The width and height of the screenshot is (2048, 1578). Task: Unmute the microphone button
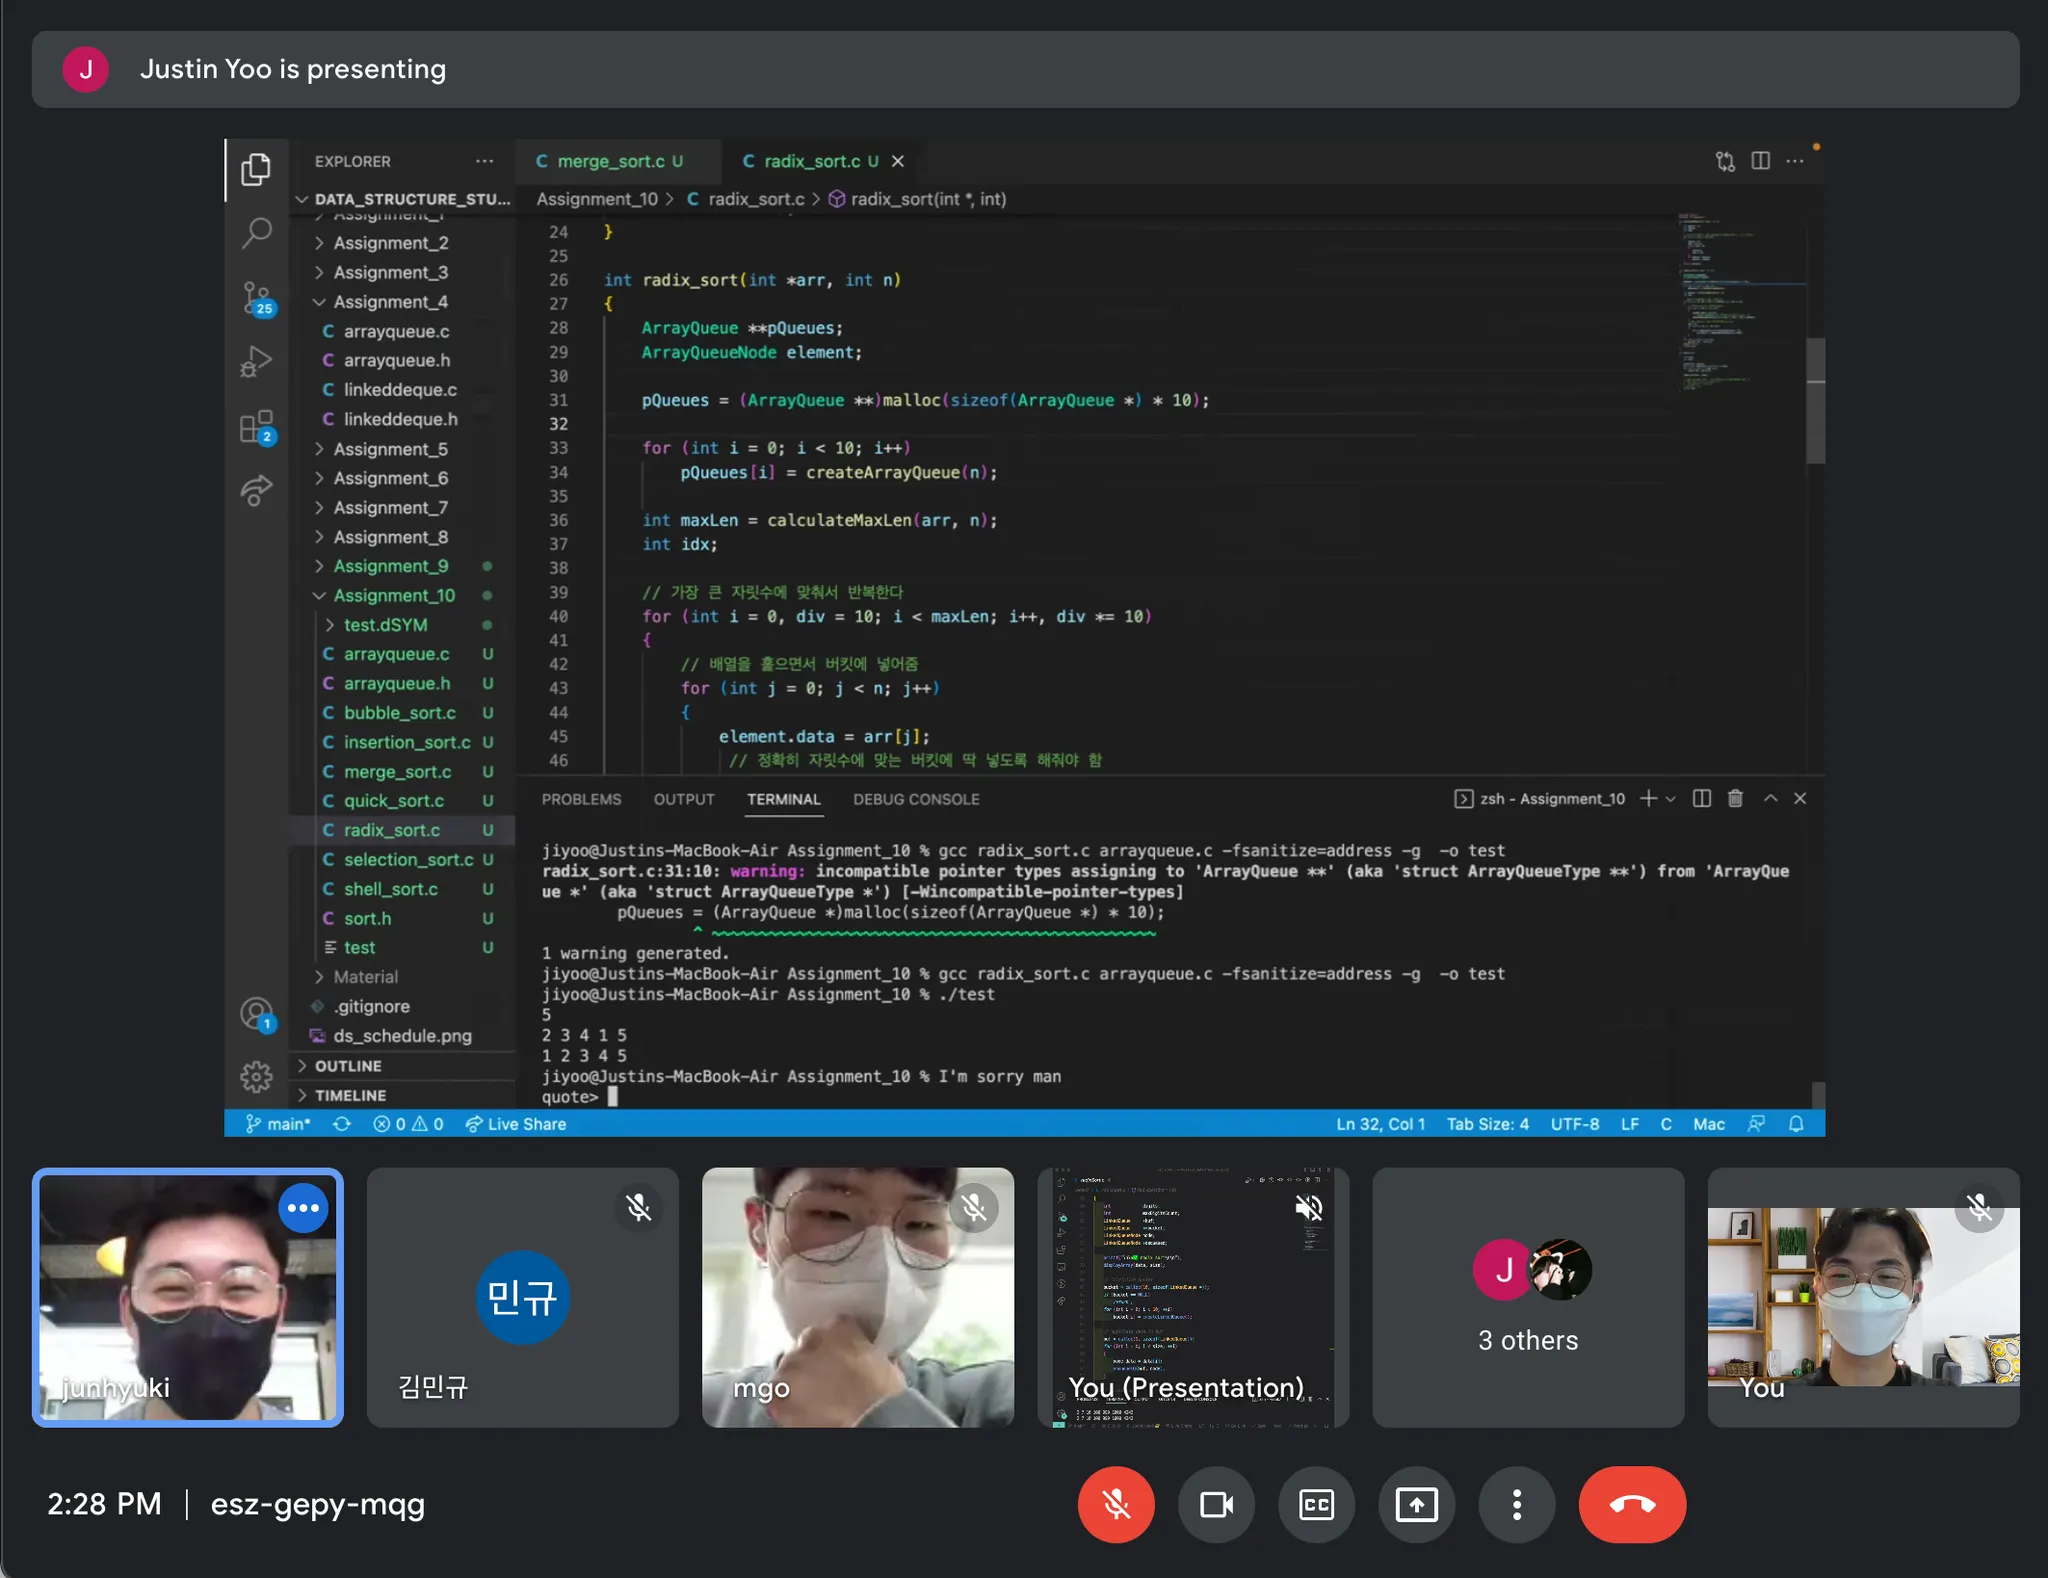click(x=1116, y=1504)
